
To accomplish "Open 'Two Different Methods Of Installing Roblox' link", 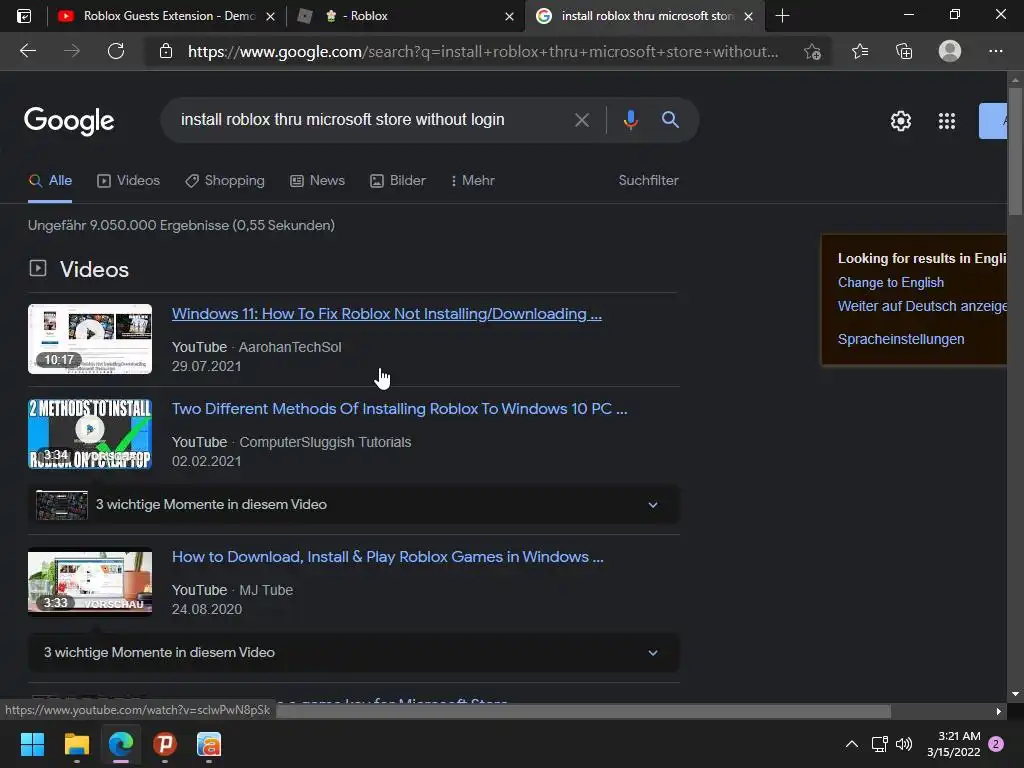I will click(x=399, y=409).
